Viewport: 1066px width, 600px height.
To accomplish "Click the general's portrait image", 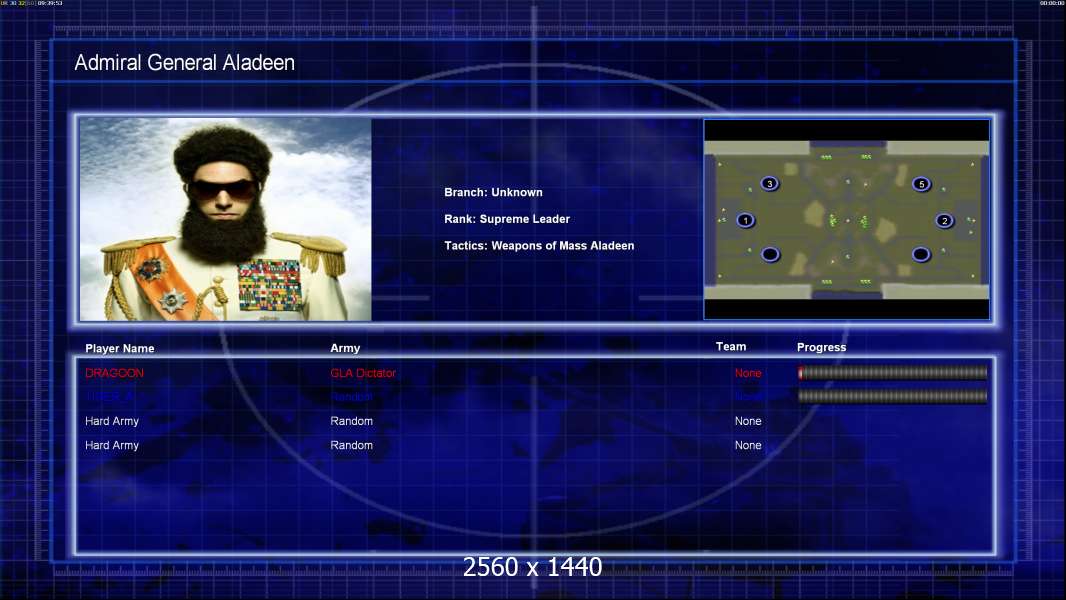I will [x=226, y=219].
